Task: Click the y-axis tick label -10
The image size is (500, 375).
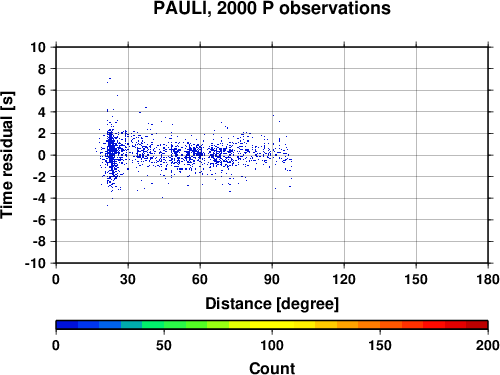Action: tap(35, 263)
